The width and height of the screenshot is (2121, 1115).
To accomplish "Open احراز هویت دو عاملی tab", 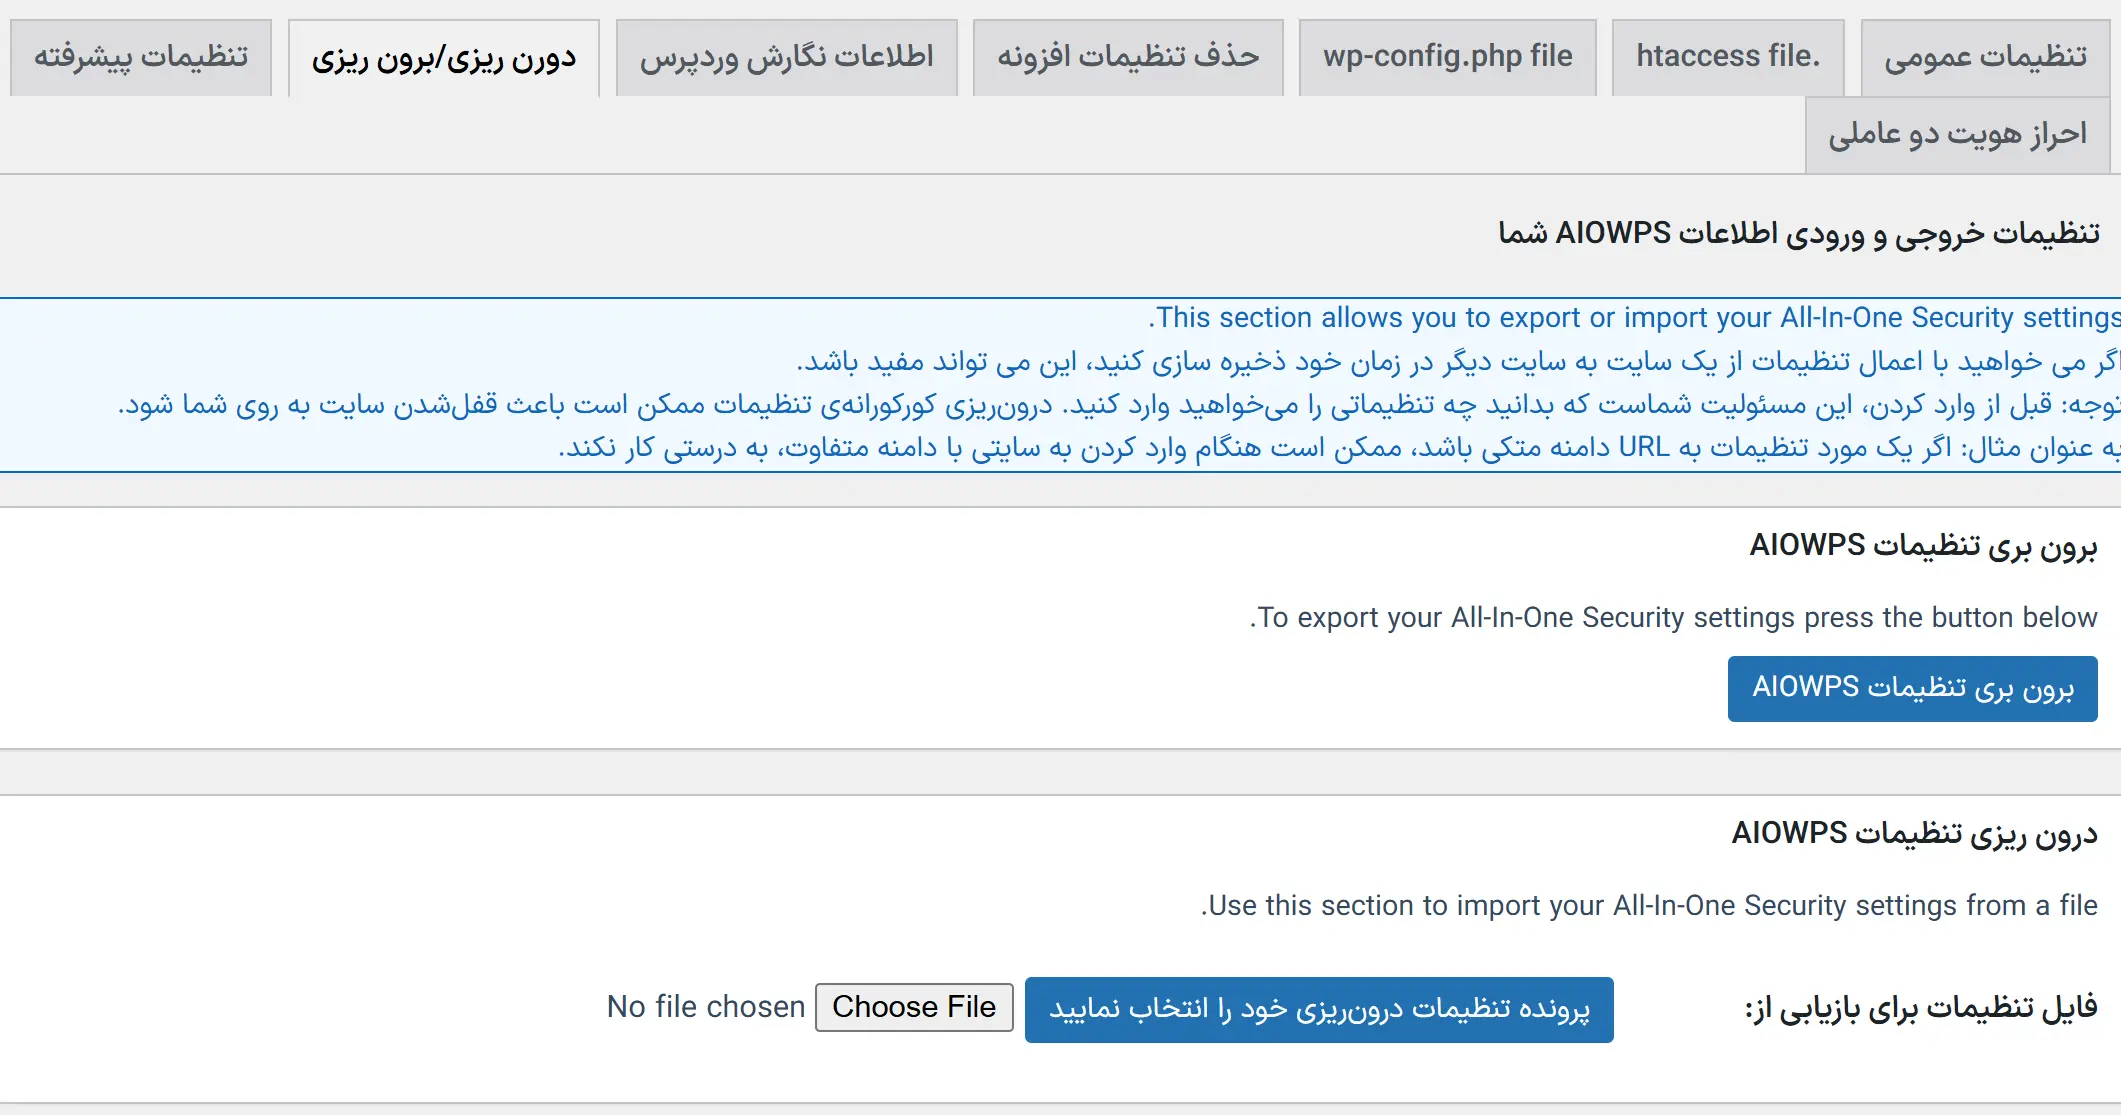I will pos(1957,134).
